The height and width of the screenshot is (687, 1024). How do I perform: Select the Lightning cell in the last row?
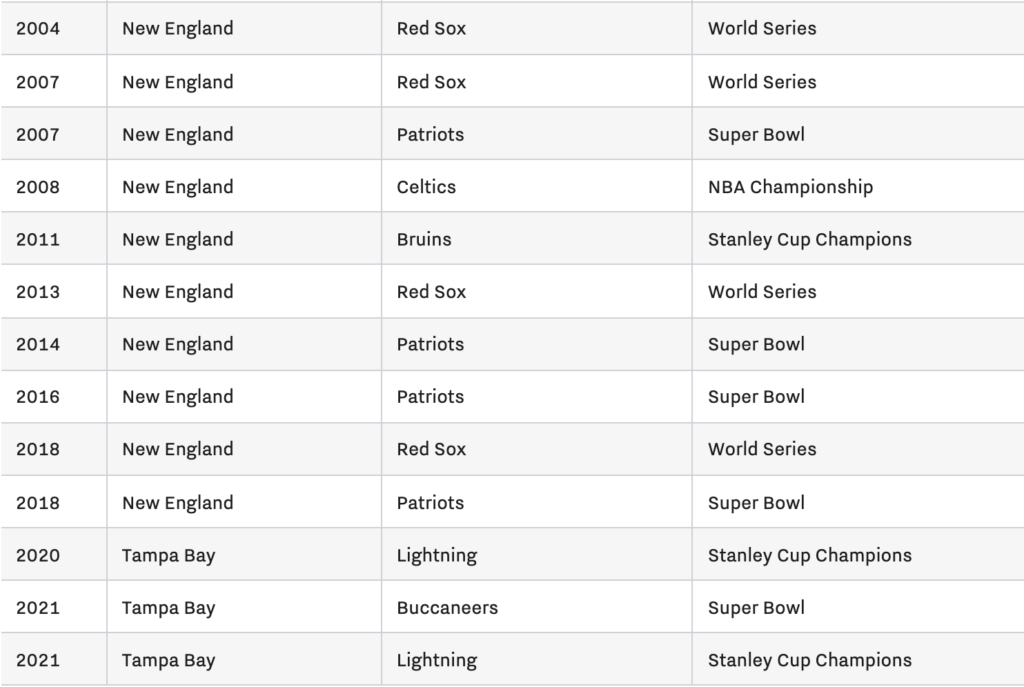(x=536, y=660)
